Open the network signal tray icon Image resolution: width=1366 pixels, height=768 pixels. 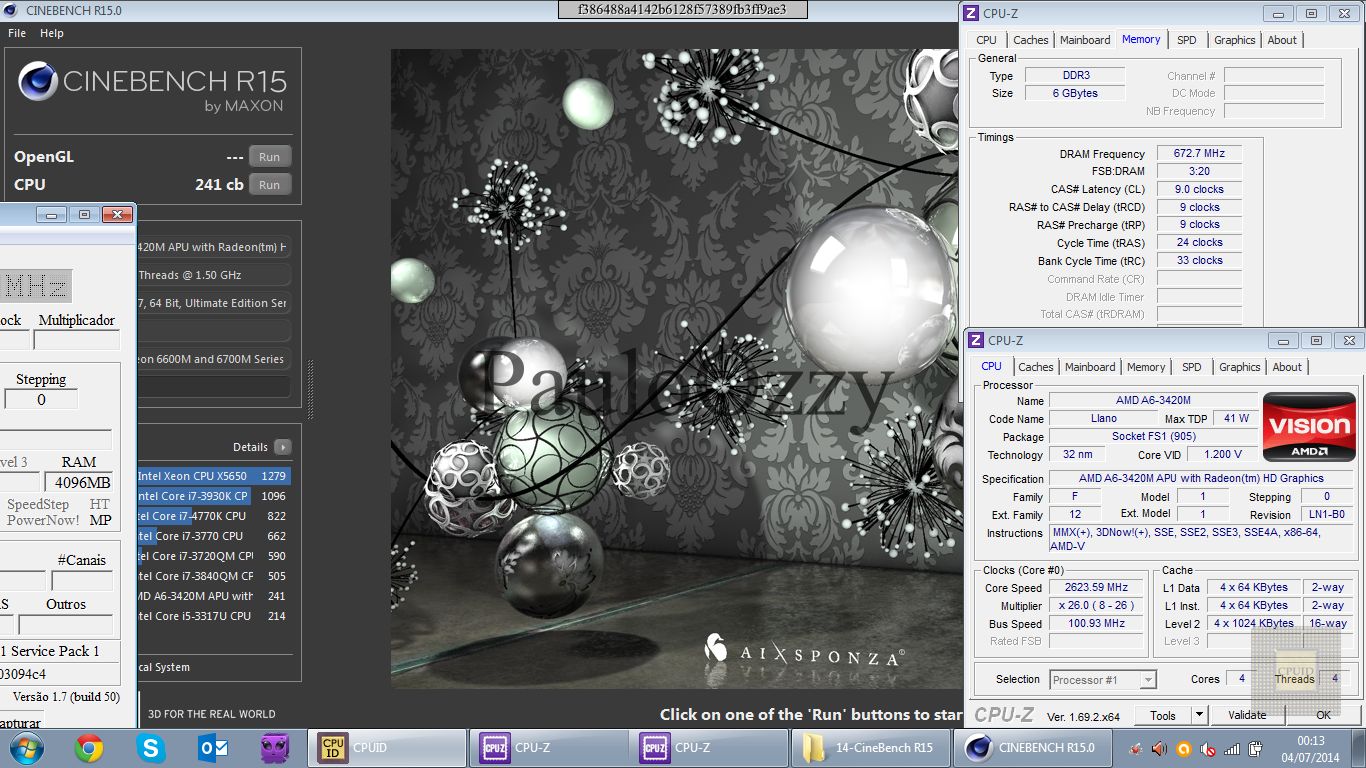click(1232, 748)
